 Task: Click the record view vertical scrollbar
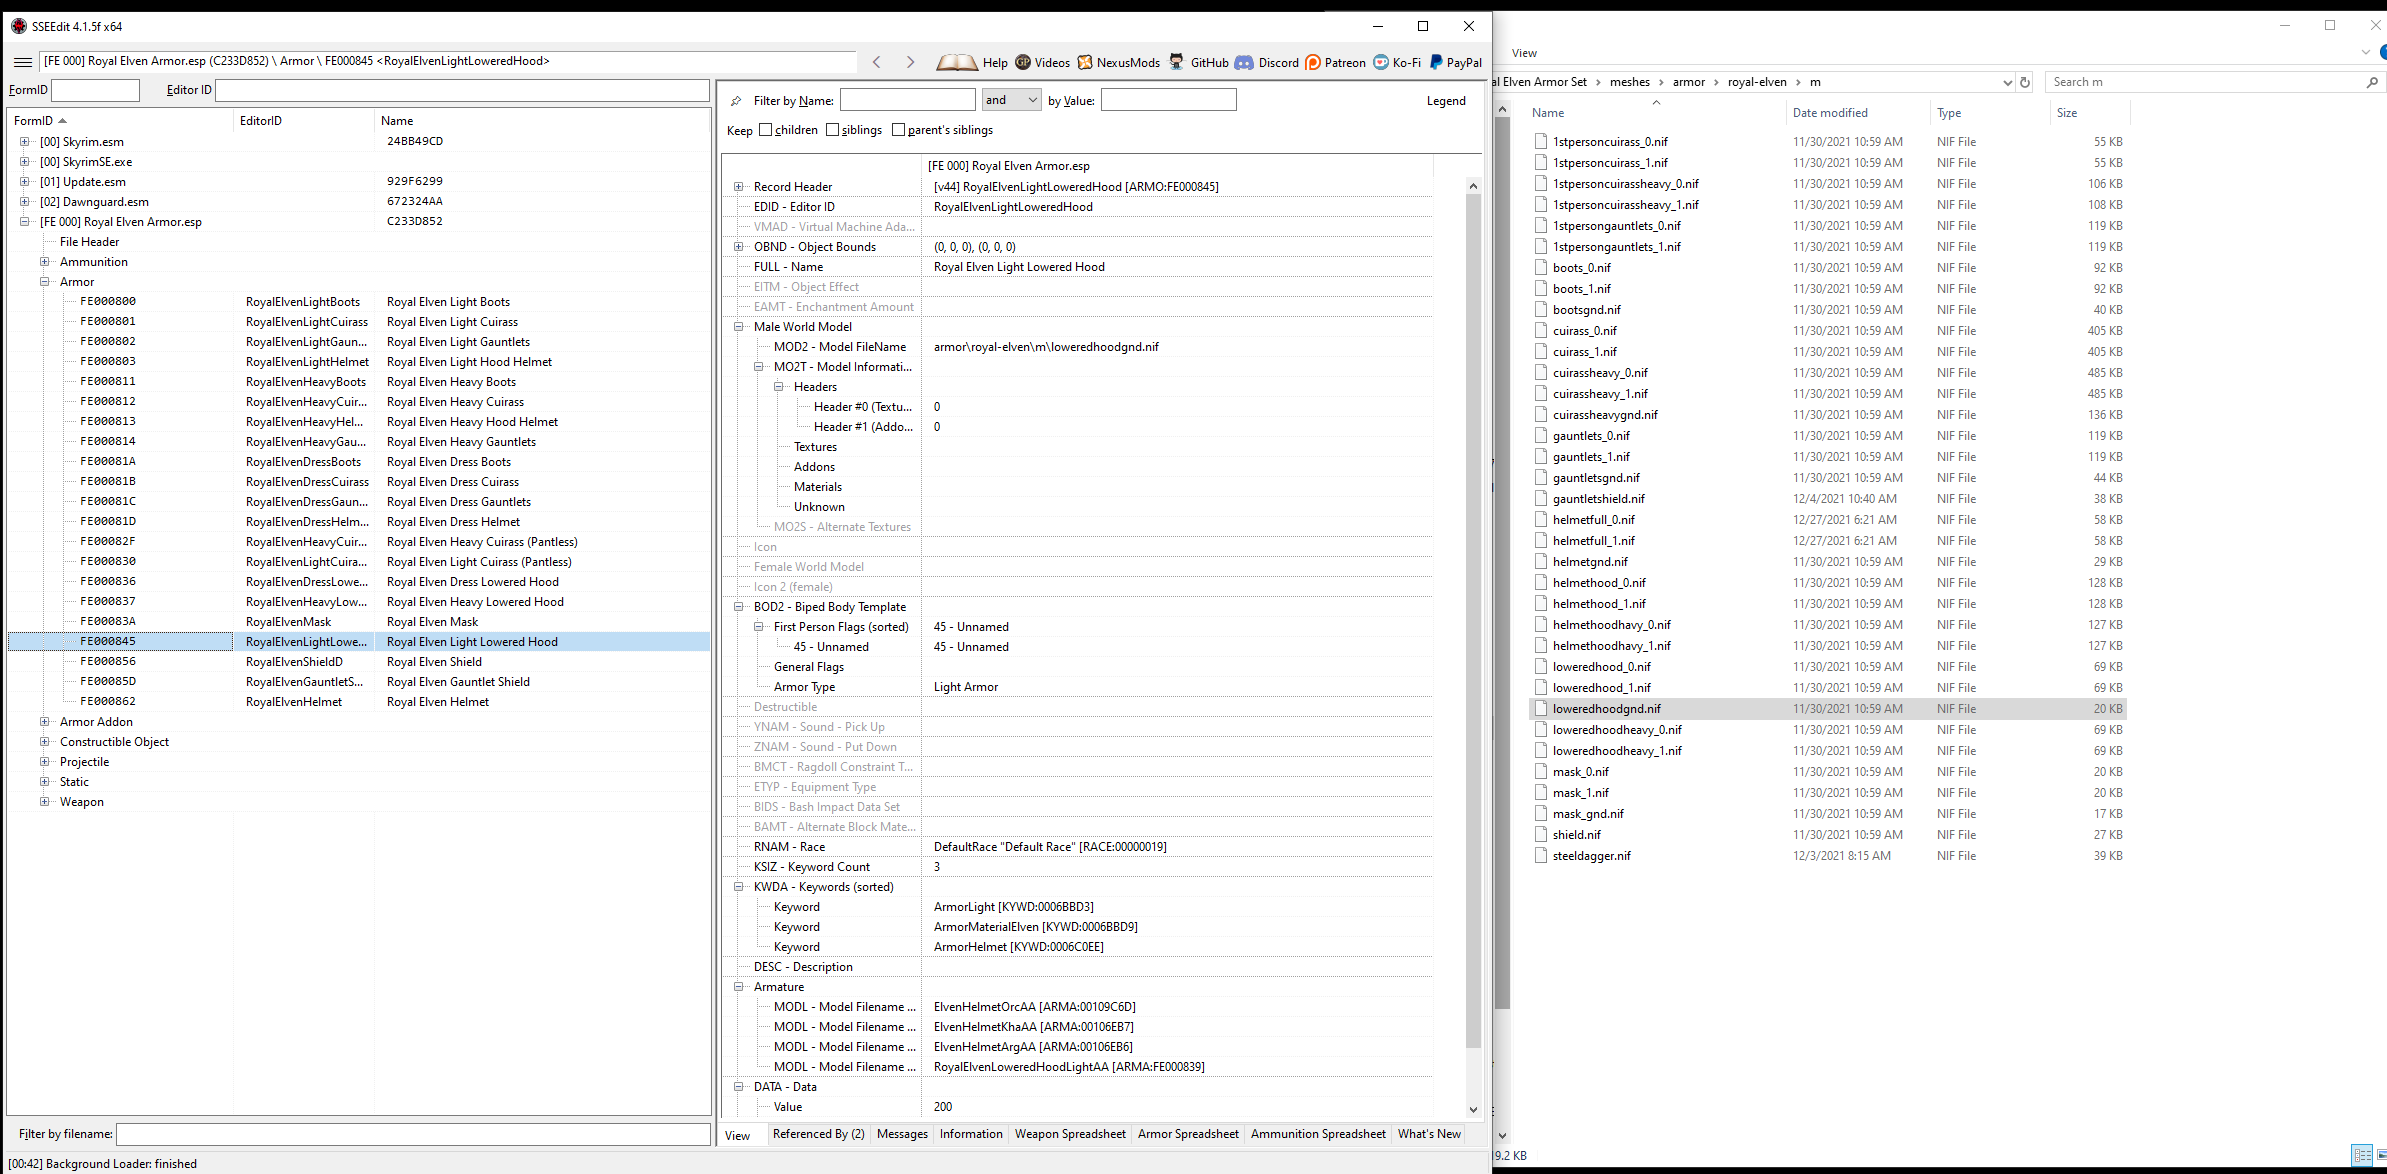pos(1473,620)
